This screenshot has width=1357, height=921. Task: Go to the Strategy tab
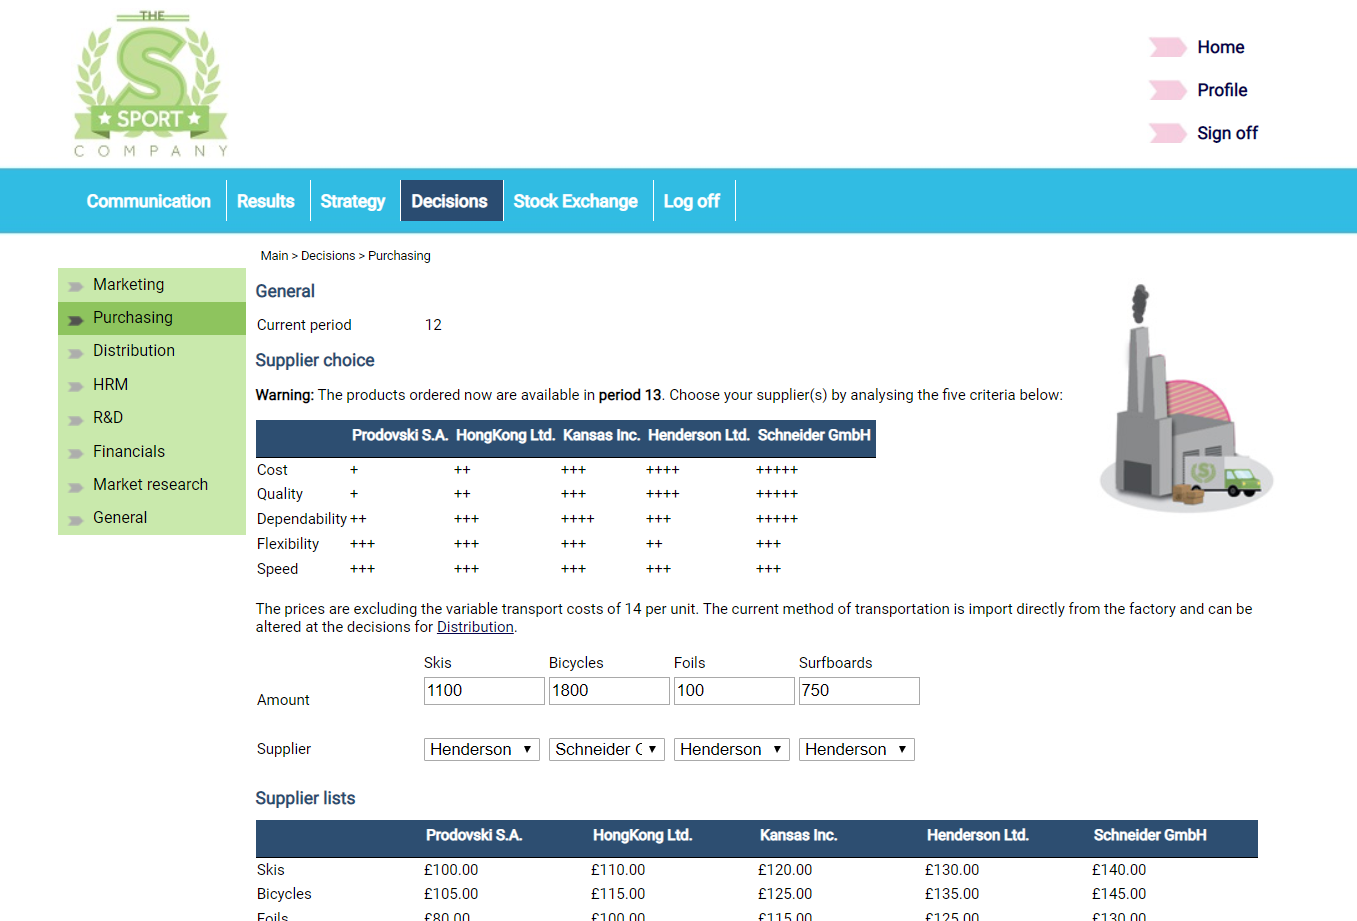(352, 201)
